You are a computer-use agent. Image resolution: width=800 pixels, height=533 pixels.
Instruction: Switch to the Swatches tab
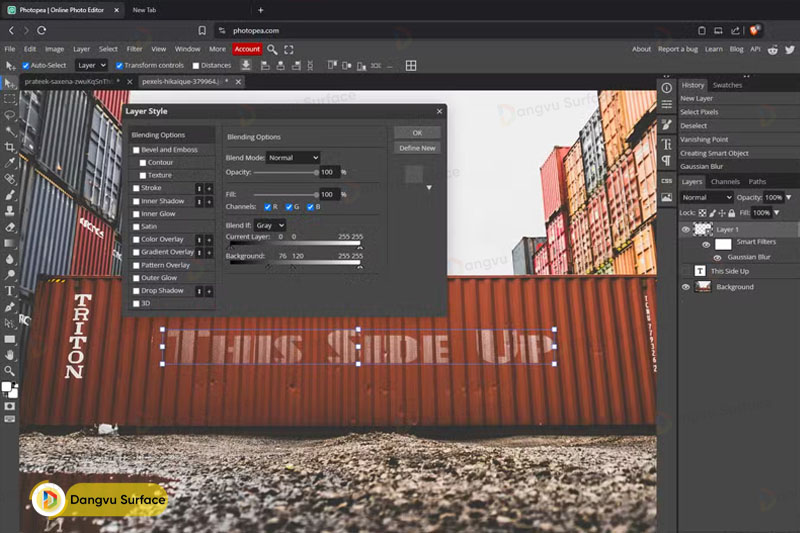(728, 85)
